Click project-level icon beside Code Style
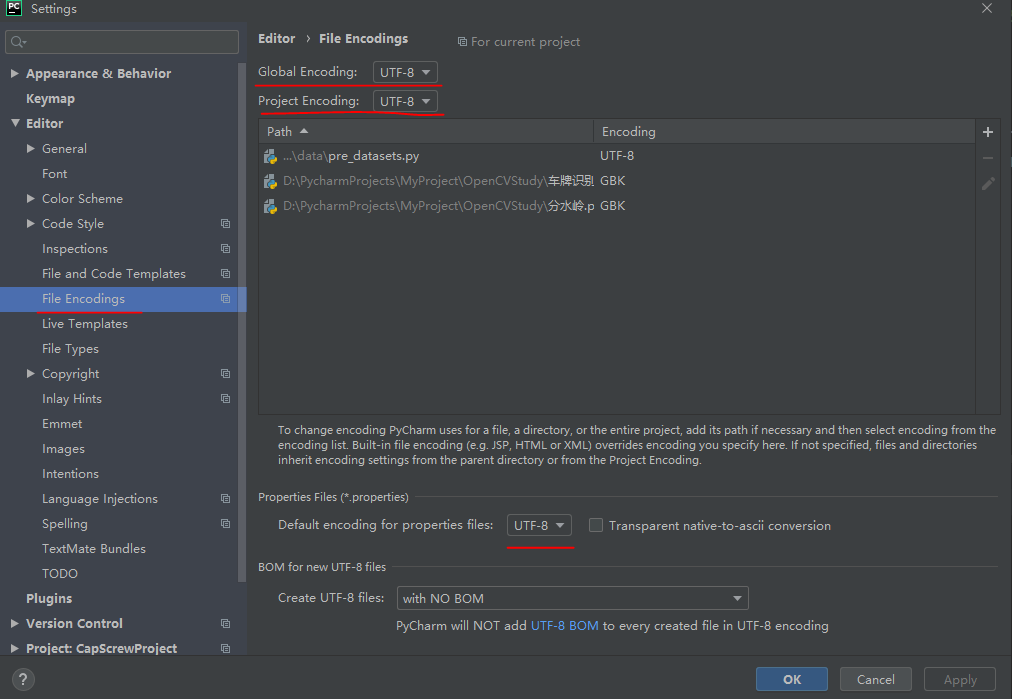This screenshot has height=699, width=1012. coord(225,223)
